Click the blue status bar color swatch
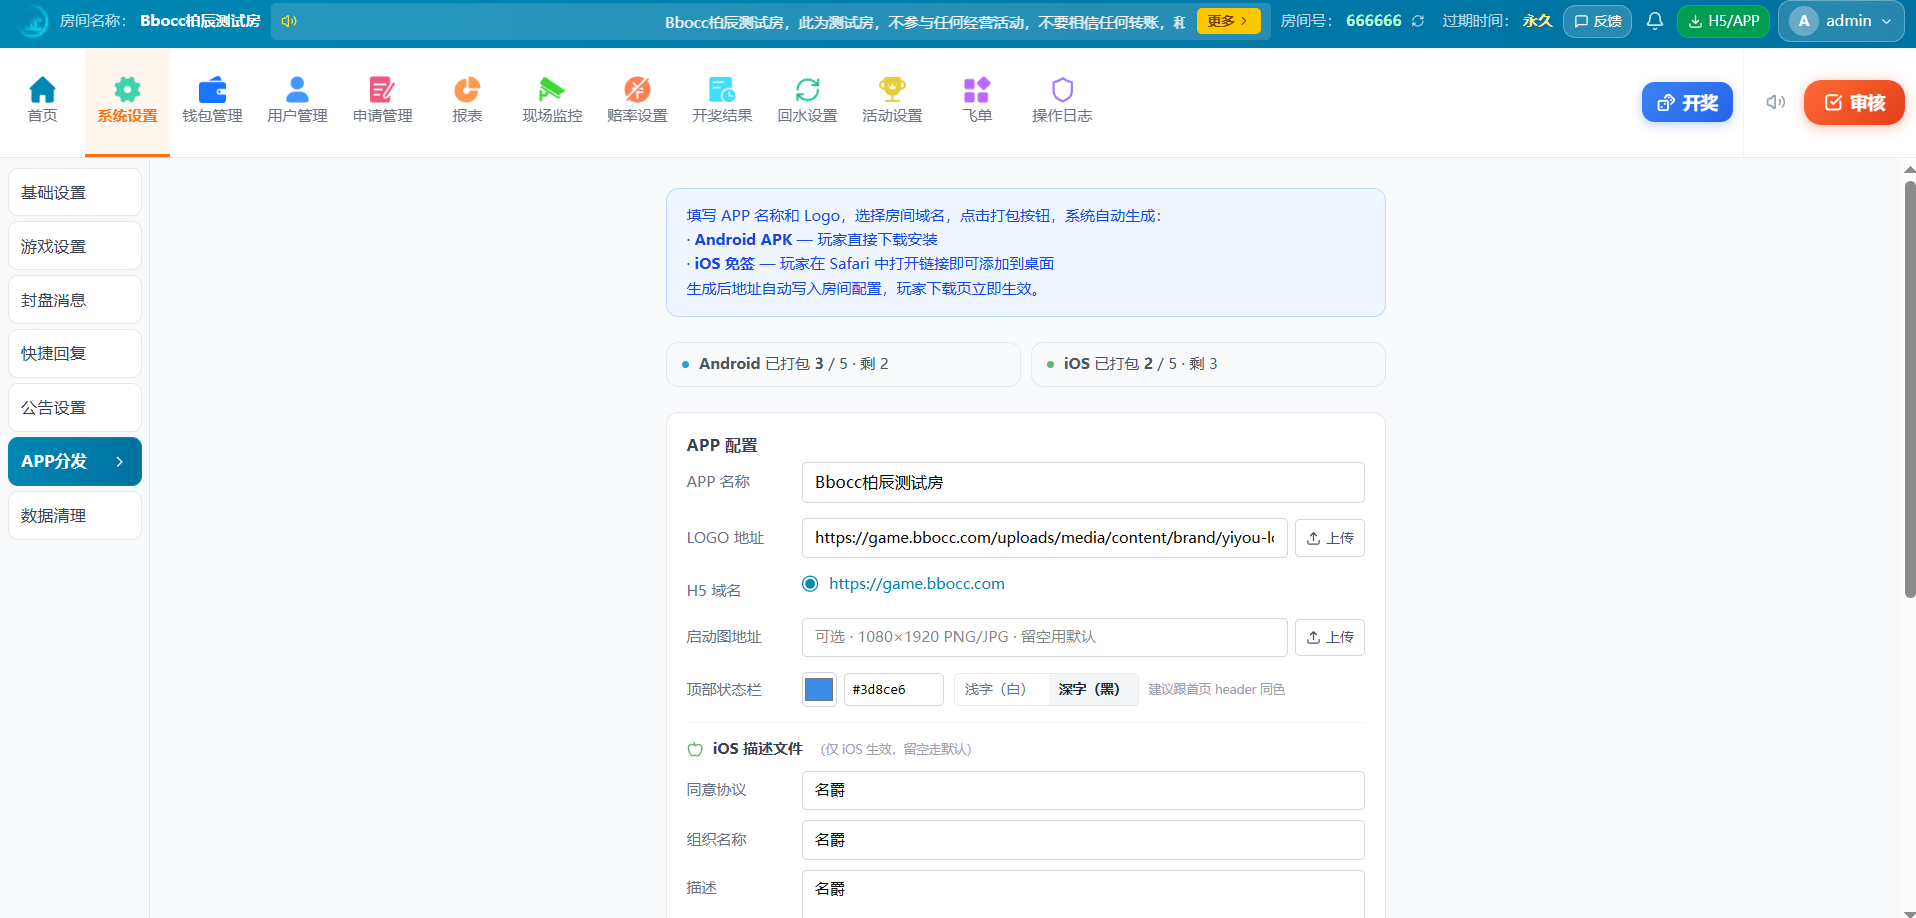The width and height of the screenshot is (1916, 918). click(x=819, y=689)
